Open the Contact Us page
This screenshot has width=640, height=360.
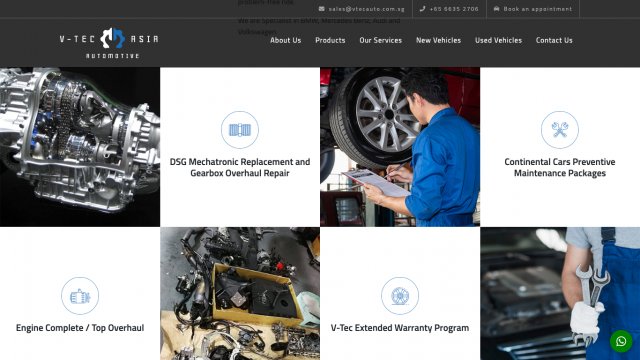554,40
